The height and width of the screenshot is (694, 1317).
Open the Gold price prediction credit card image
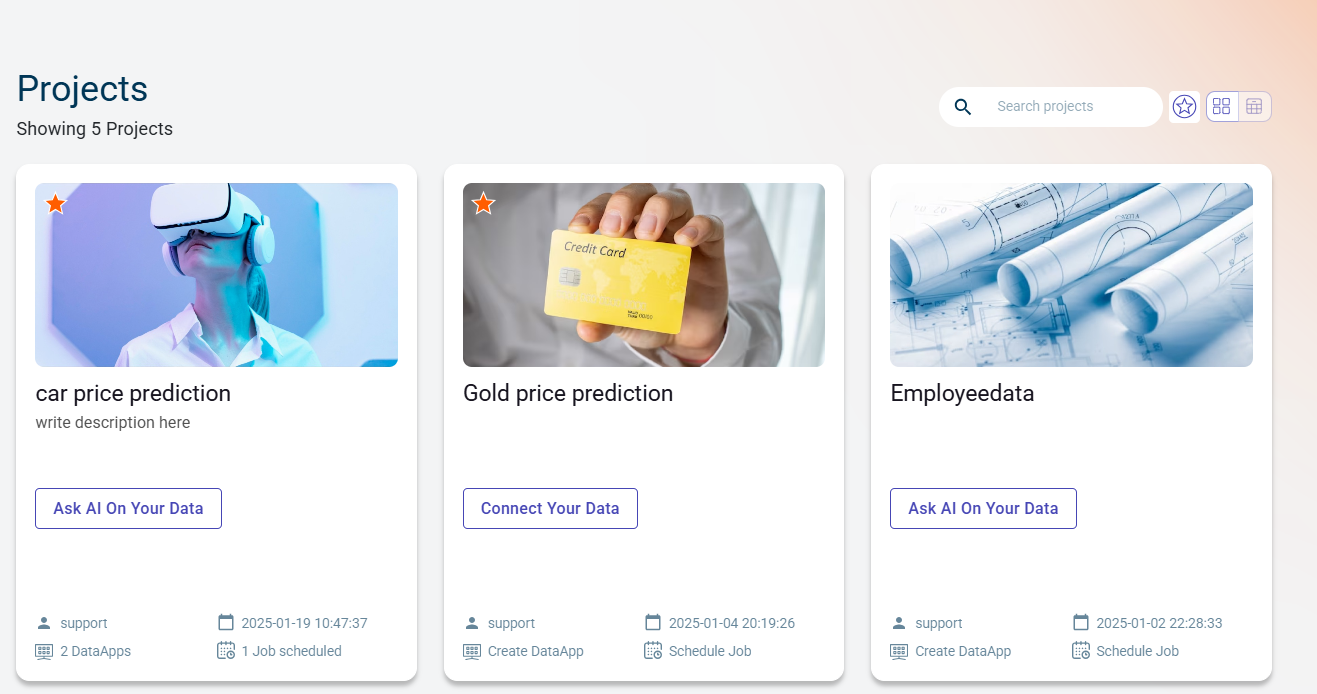pyautogui.click(x=644, y=275)
